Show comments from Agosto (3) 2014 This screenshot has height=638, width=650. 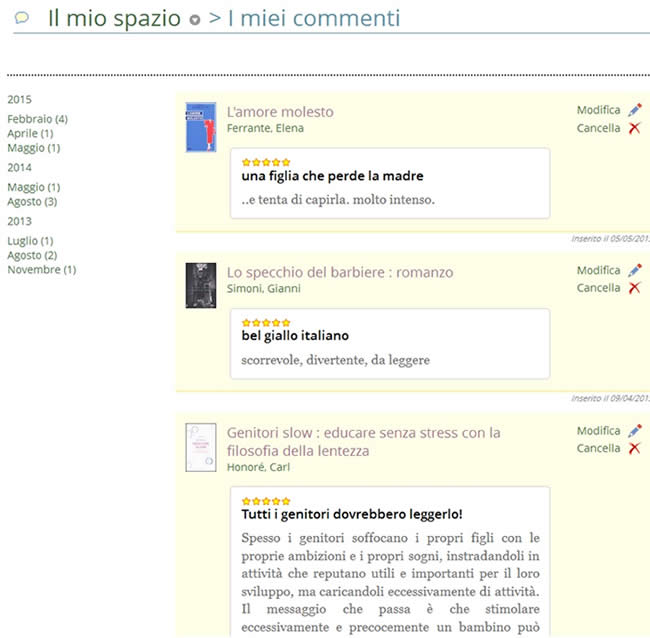point(32,201)
